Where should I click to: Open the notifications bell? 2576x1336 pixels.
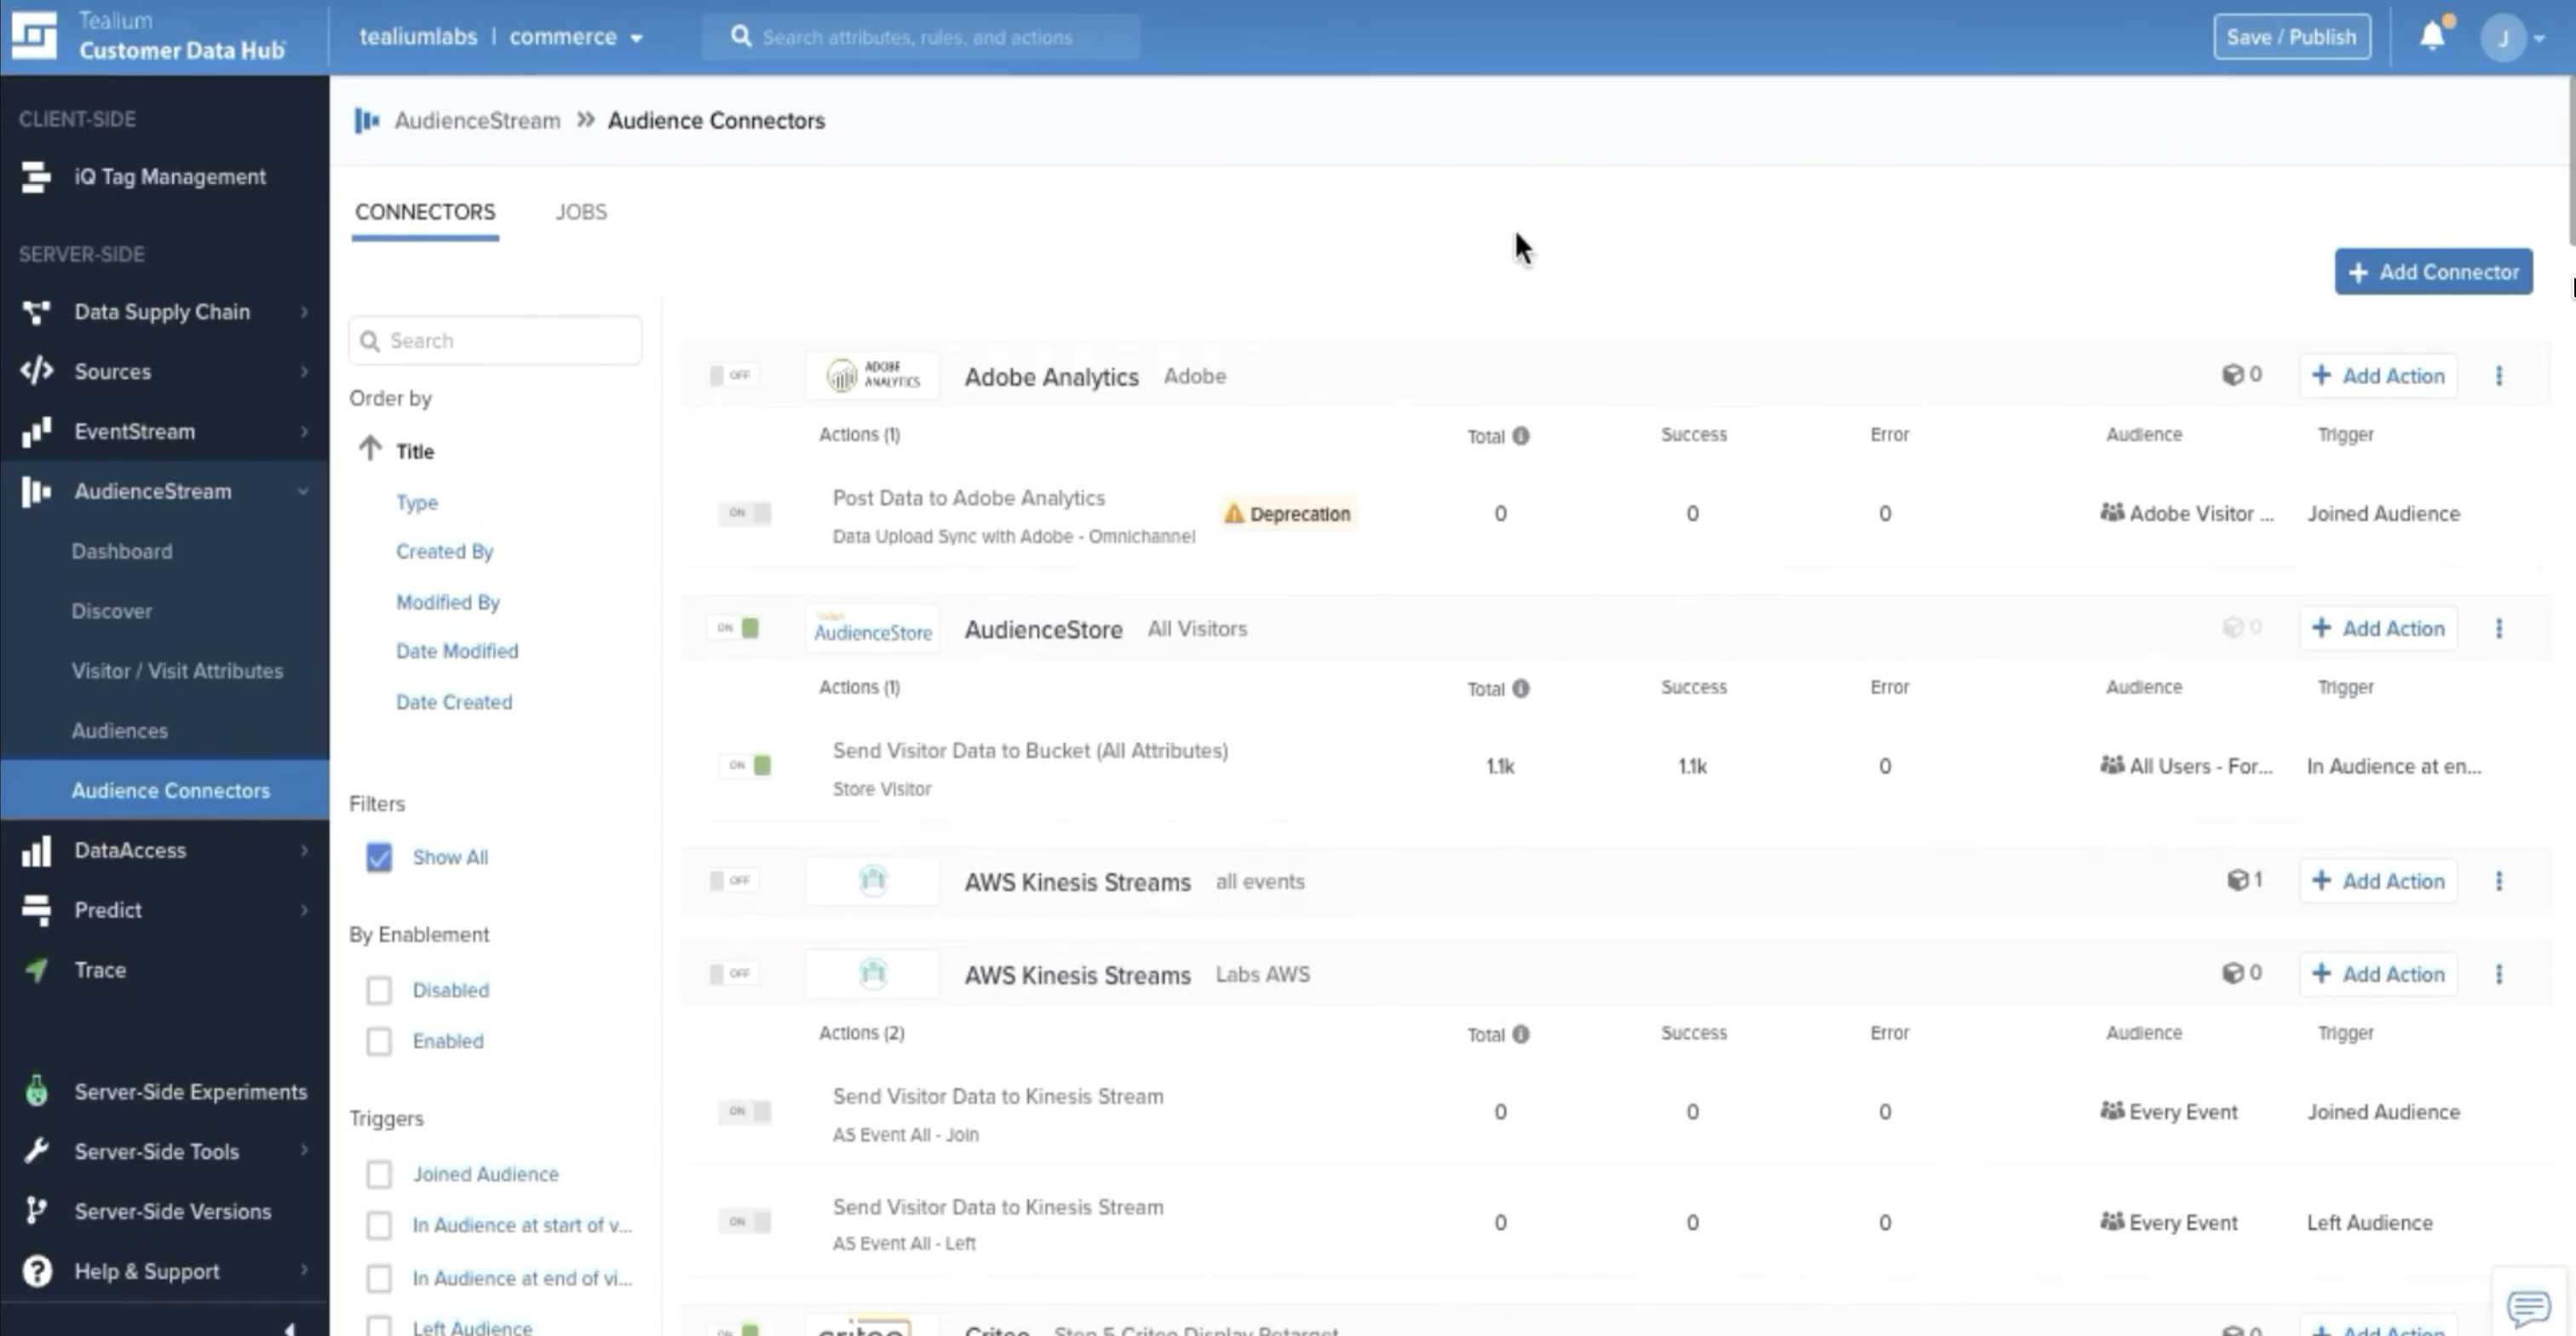tap(2433, 36)
